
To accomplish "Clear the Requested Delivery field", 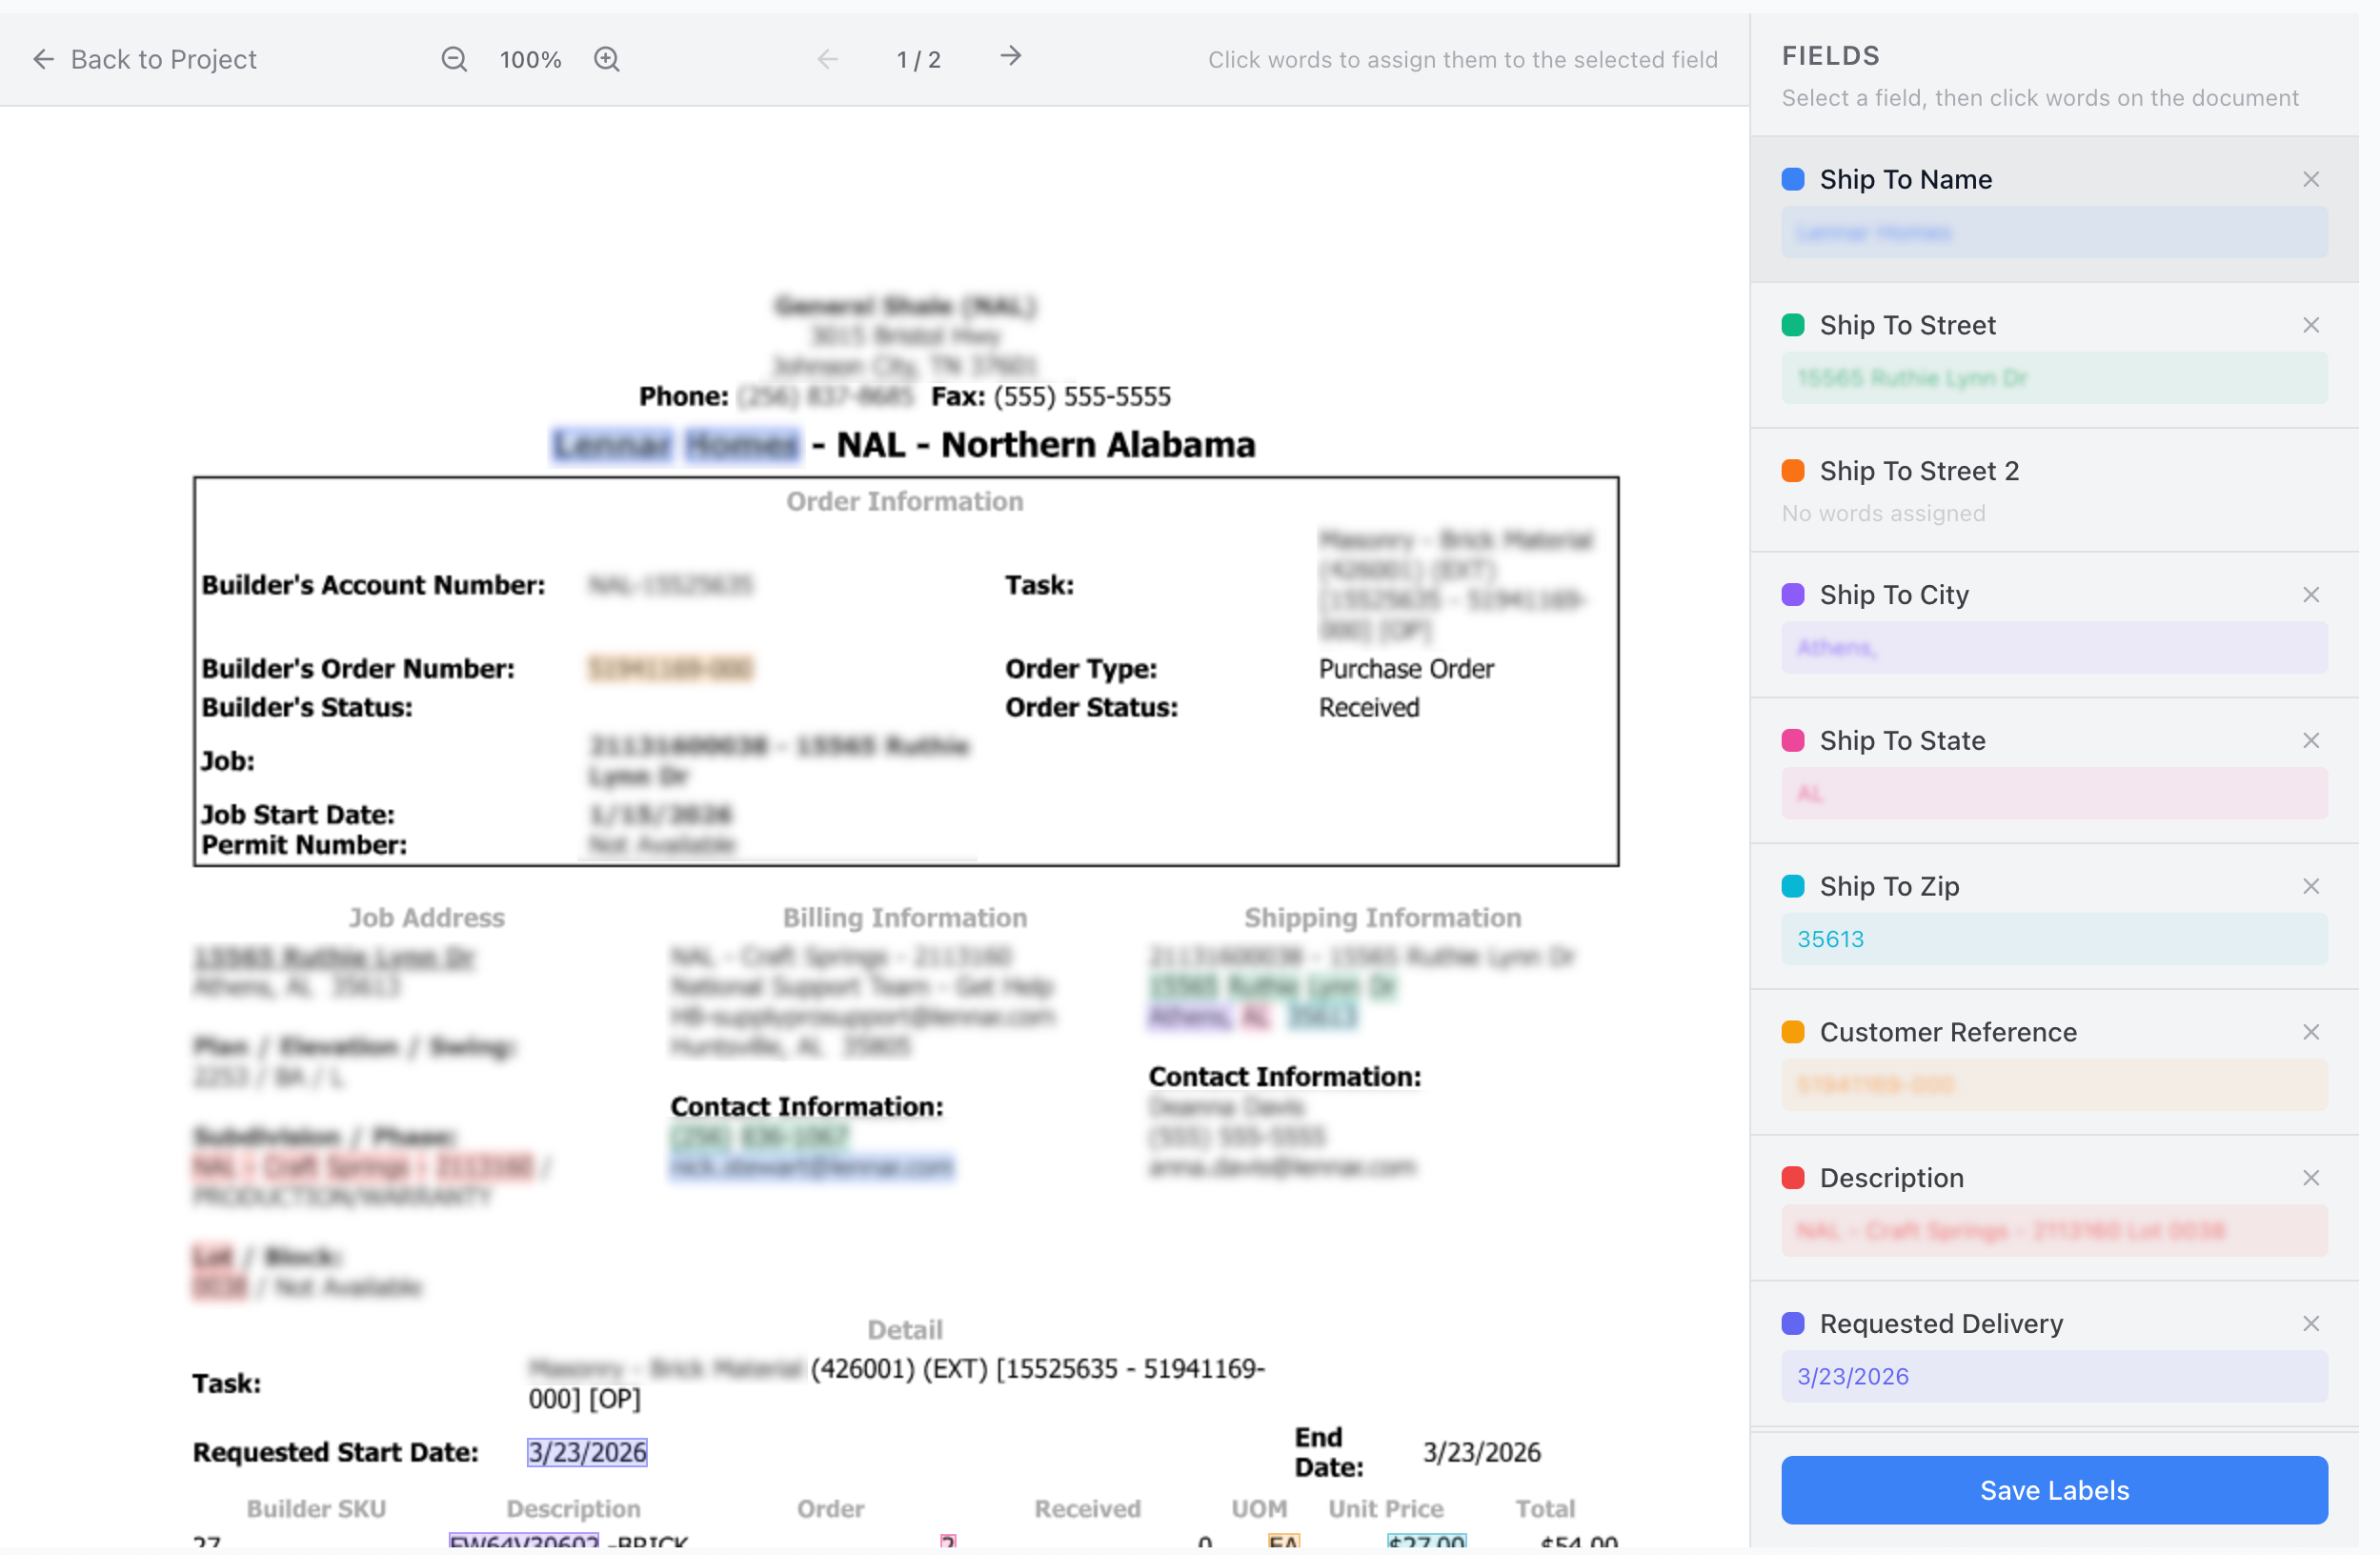I will (2311, 1325).
